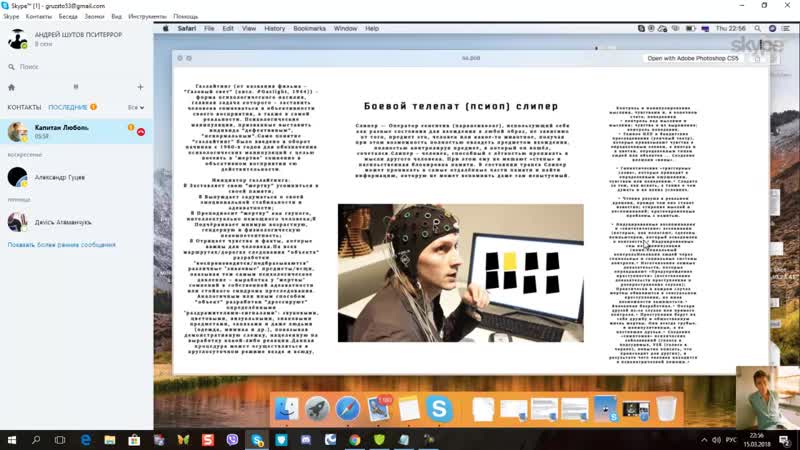Click in the Поиск search field

pos(77,67)
